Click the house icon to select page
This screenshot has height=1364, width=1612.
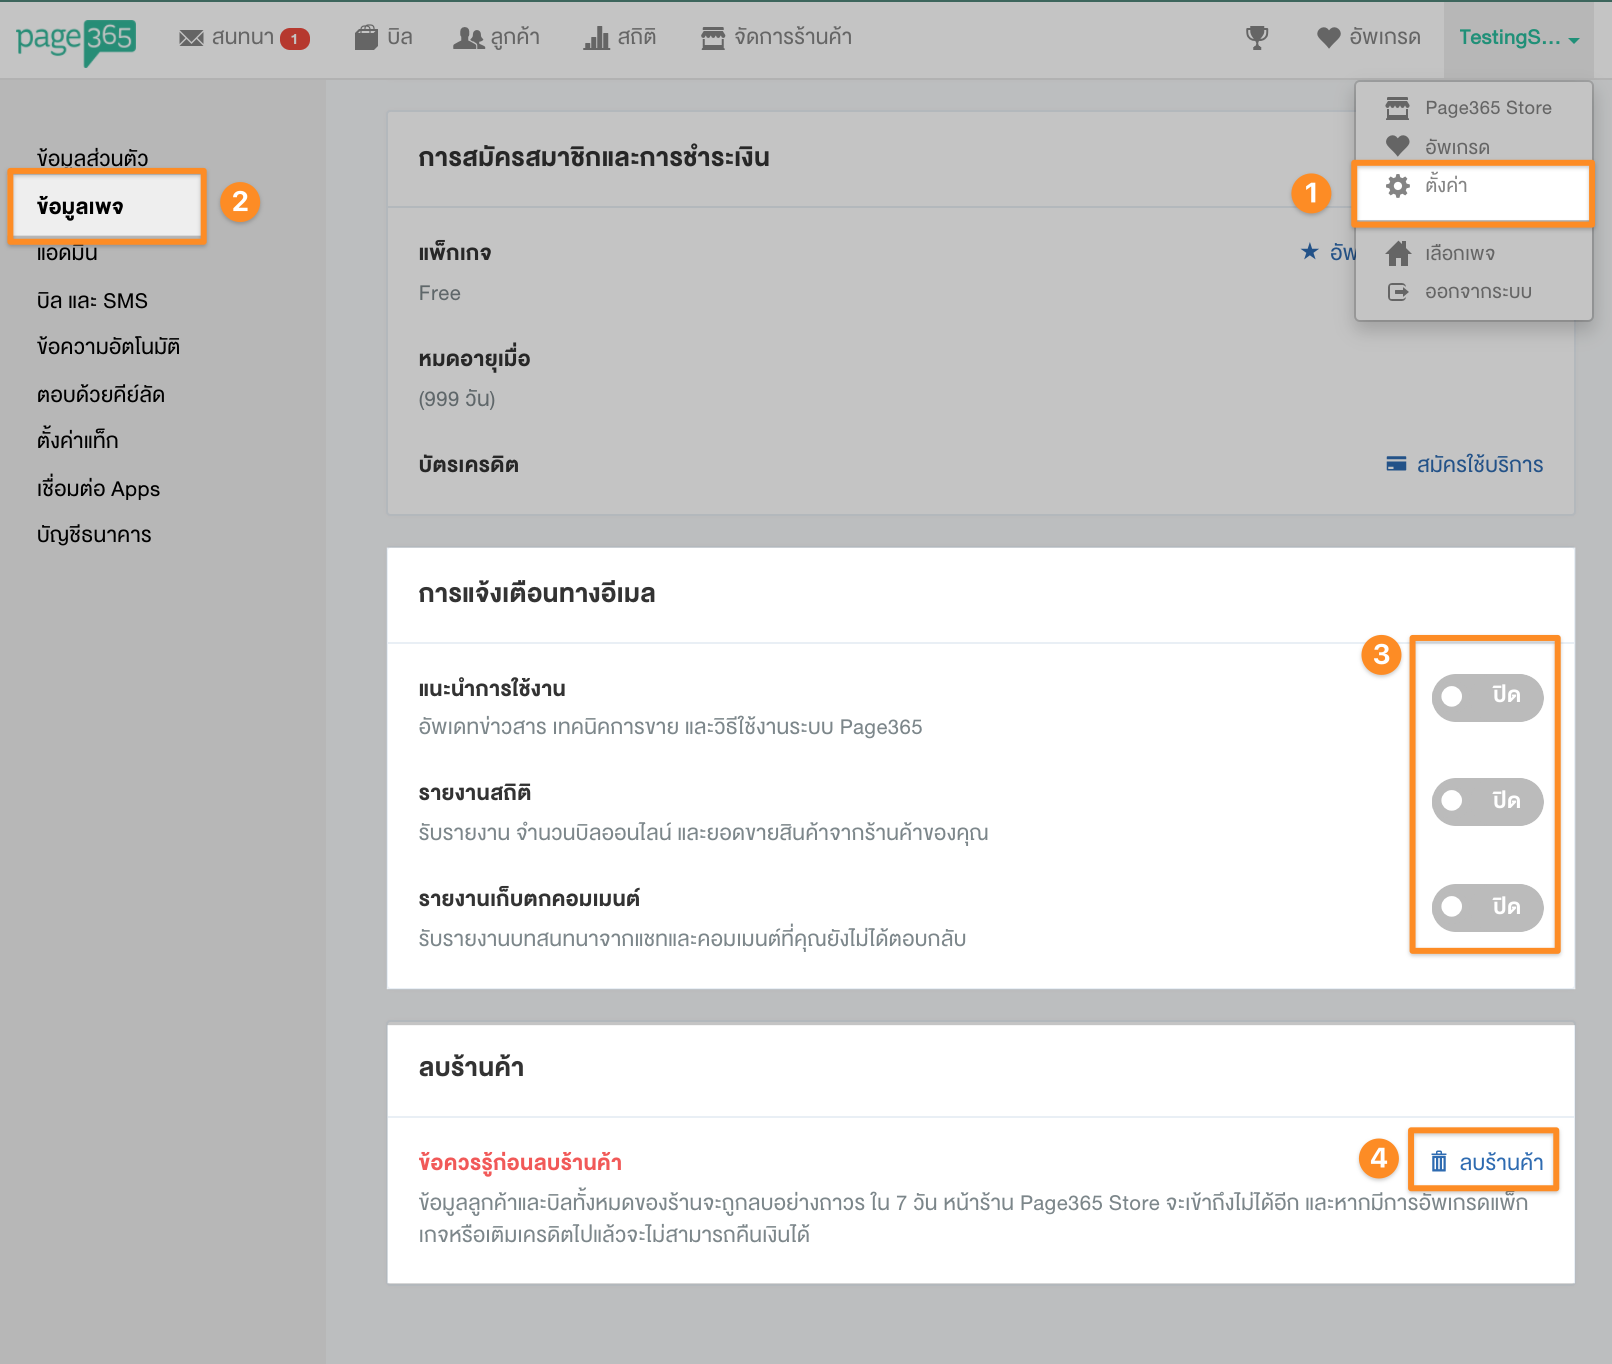coord(1398,254)
